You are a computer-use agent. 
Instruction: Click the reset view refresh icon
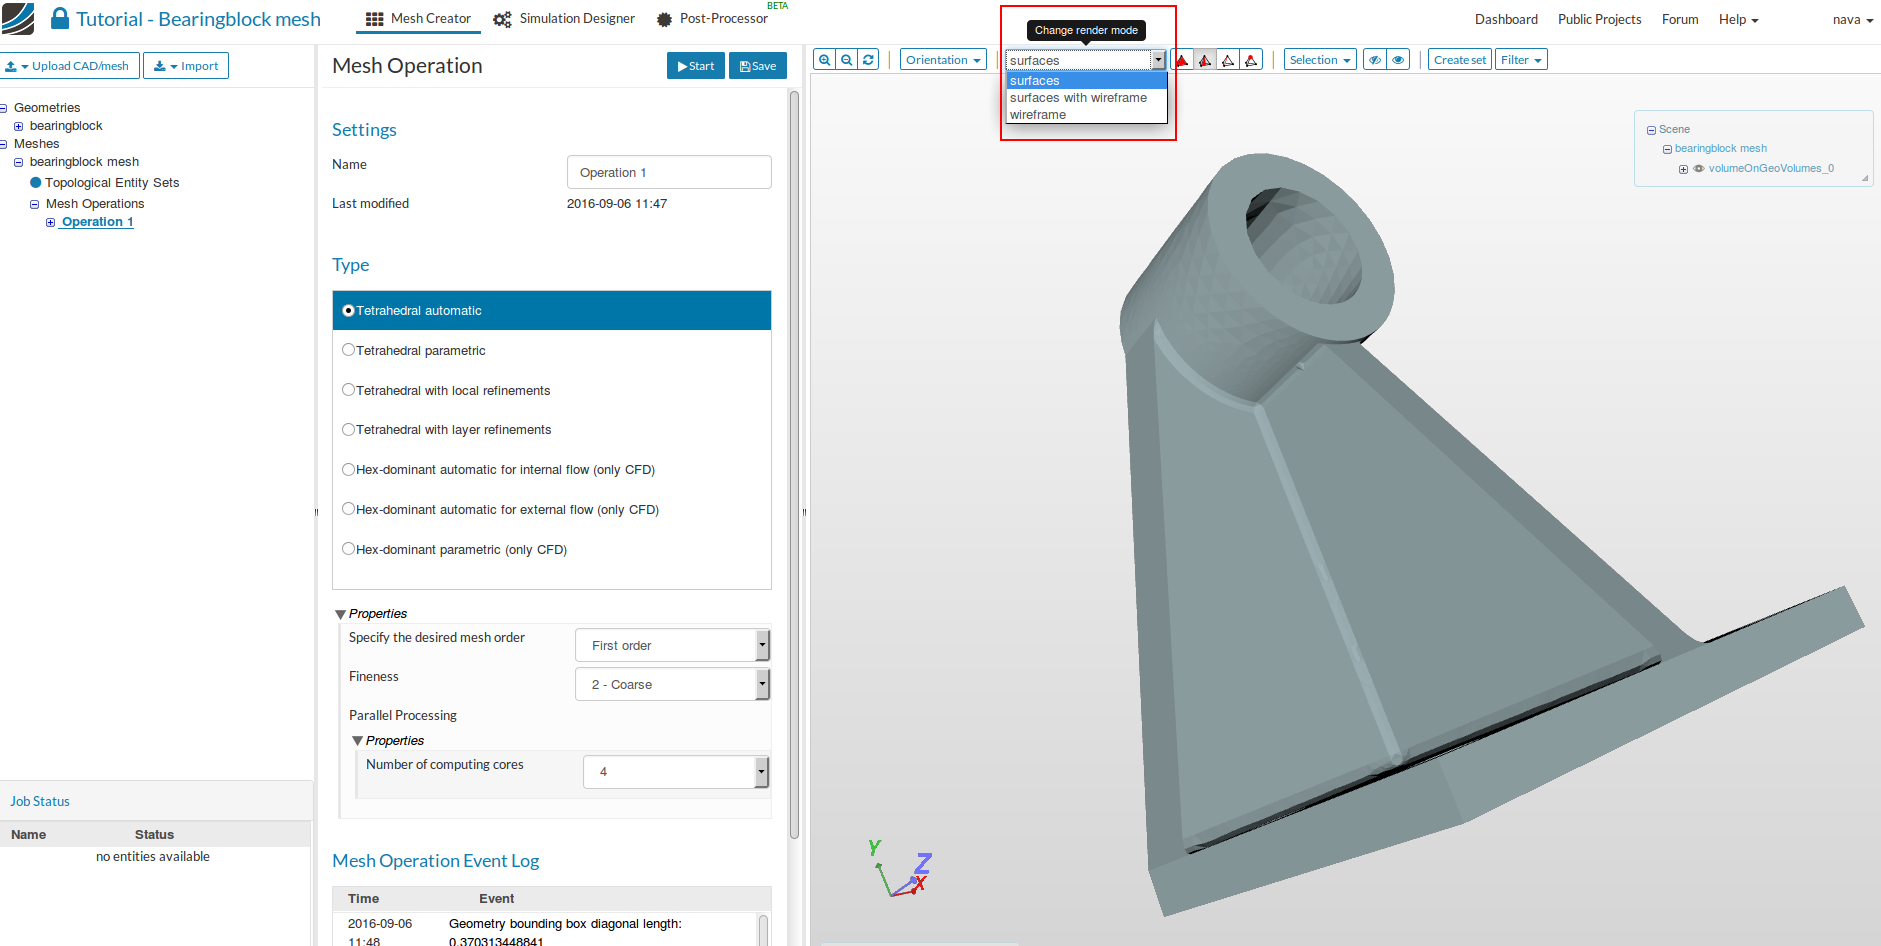869,60
